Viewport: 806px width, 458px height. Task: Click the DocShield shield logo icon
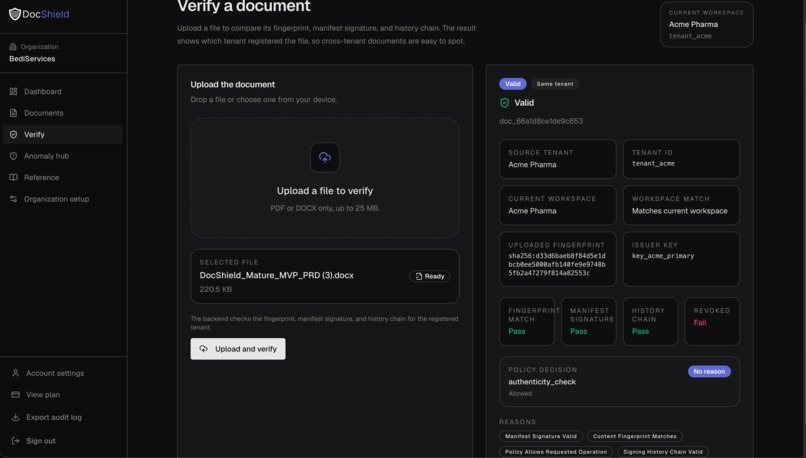tap(15, 14)
